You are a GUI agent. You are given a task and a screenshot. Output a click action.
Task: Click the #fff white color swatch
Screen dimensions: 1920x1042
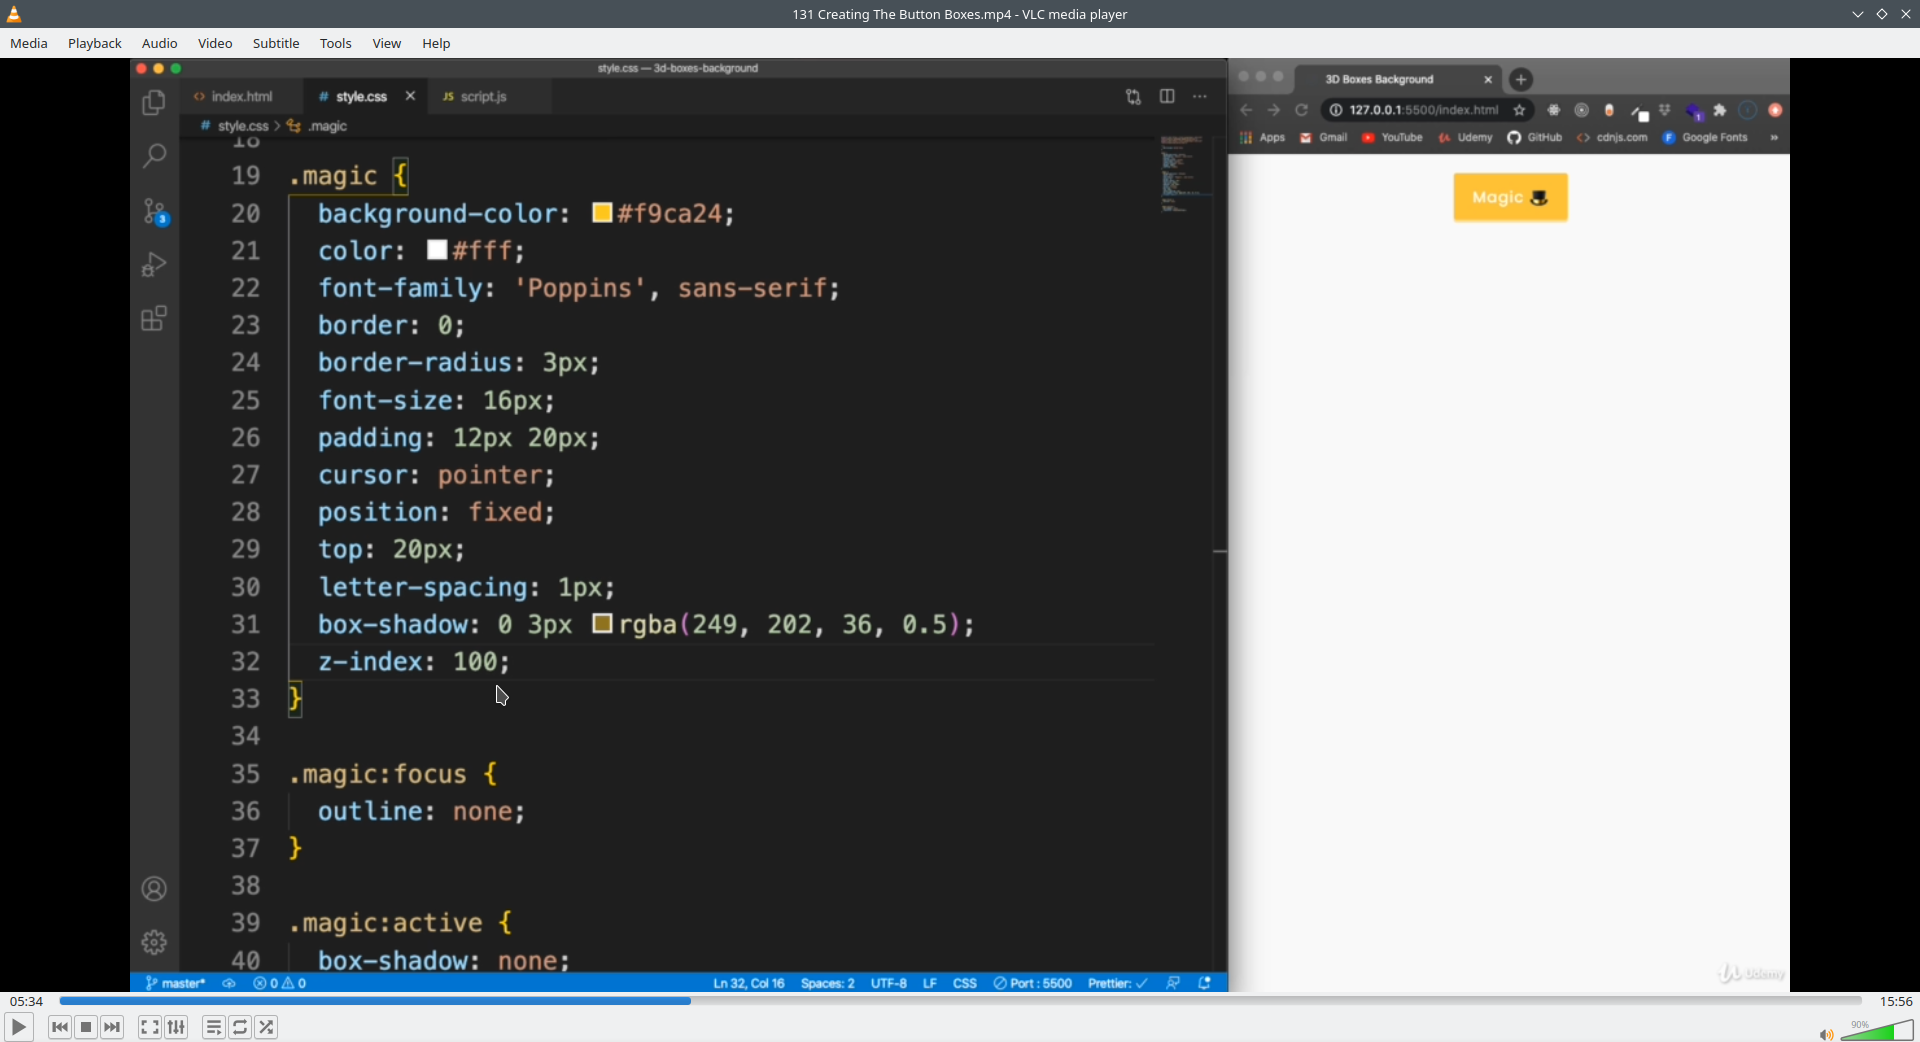pyautogui.click(x=437, y=250)
